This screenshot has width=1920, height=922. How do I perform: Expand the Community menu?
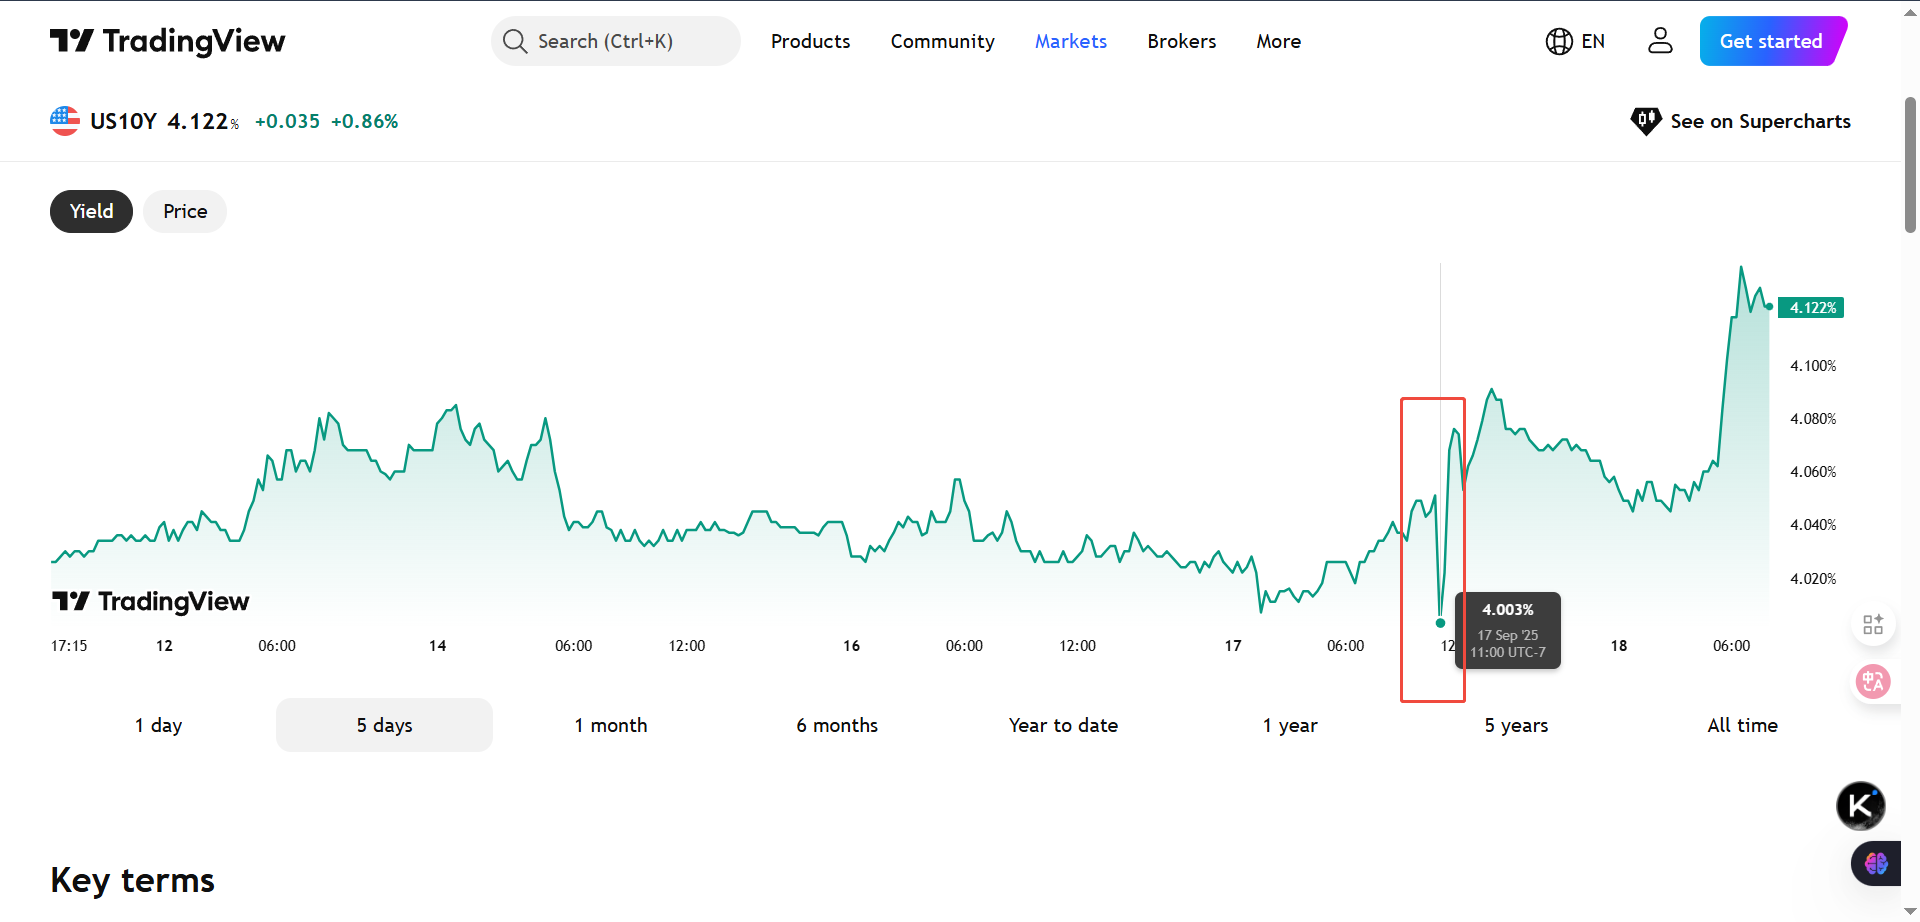[942, 41]
